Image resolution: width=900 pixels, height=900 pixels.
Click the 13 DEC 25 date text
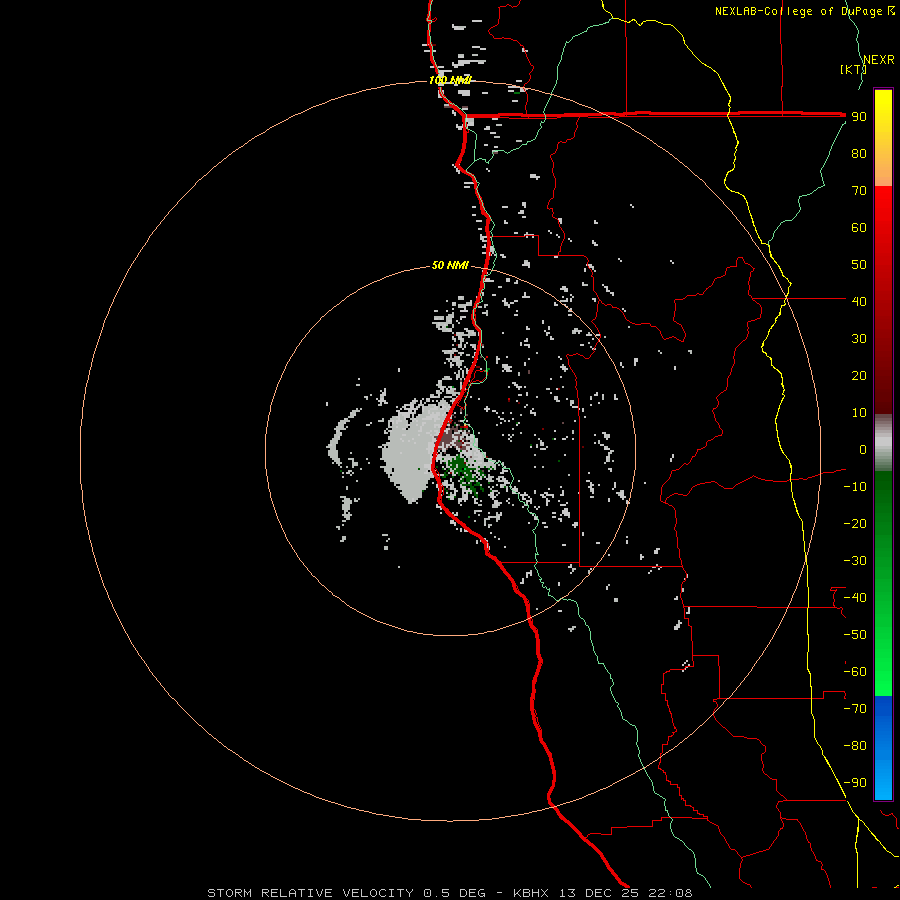pyautogui.click(x=599, y=893)
